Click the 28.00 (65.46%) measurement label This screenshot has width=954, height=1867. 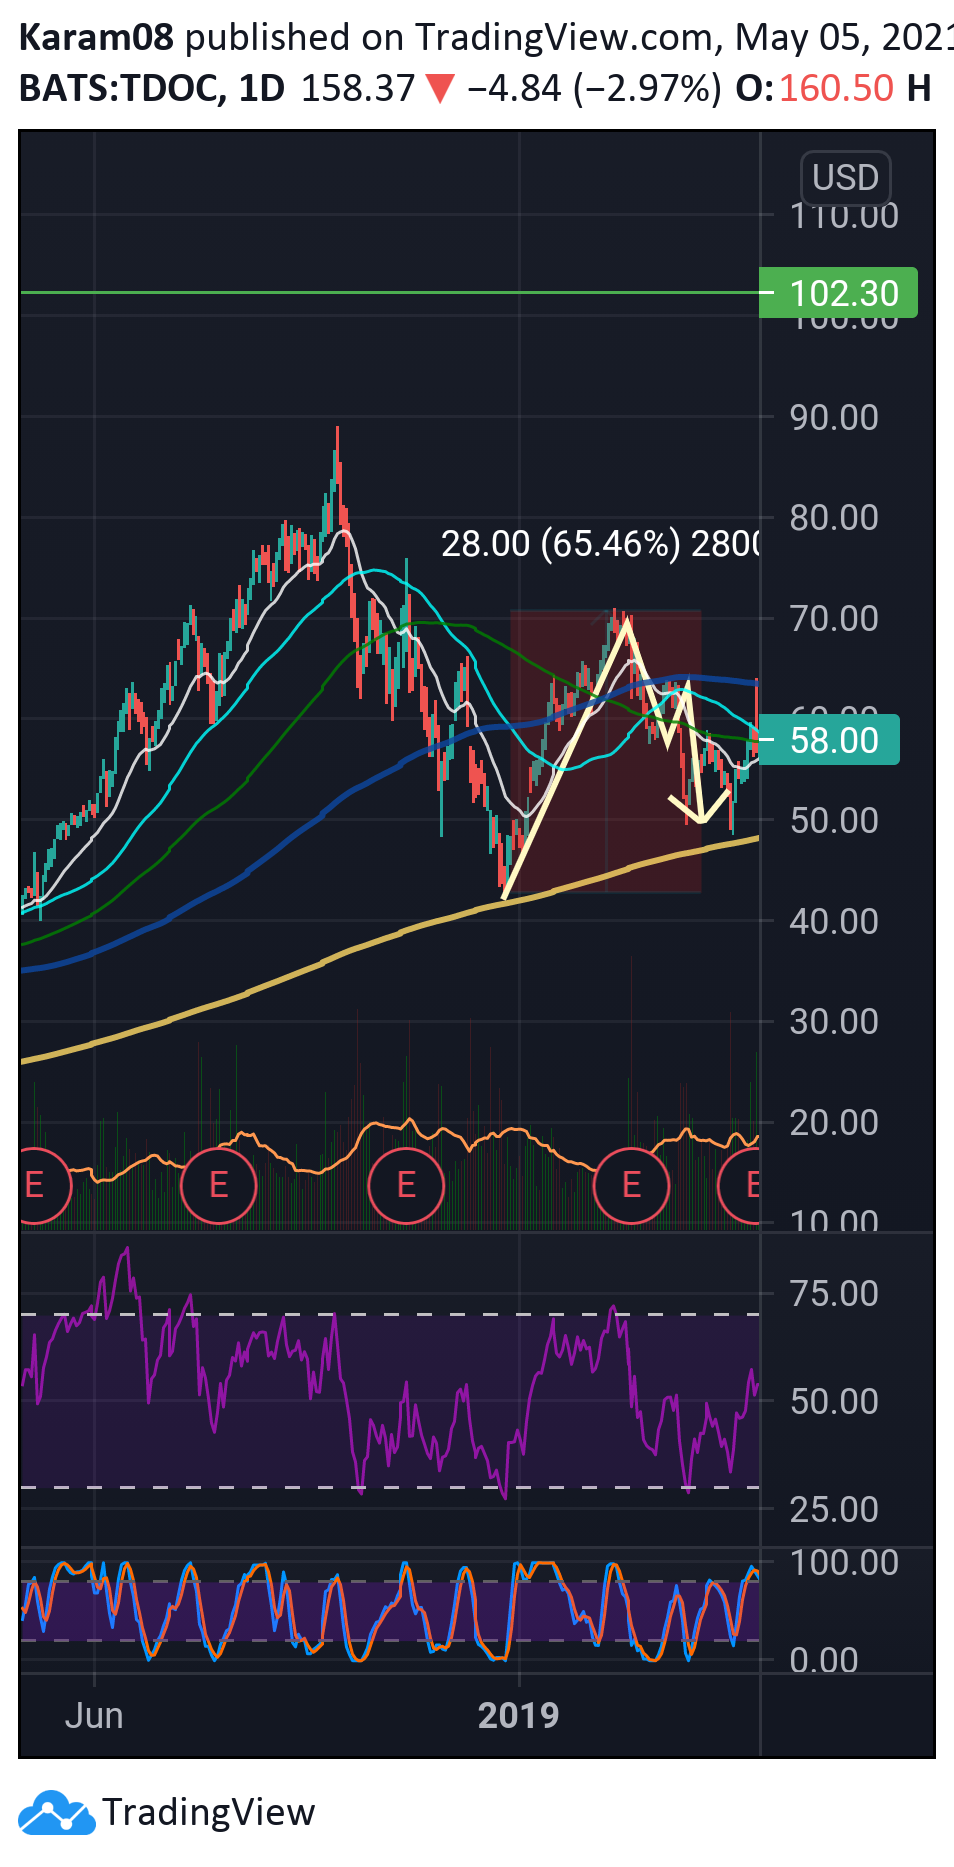(600, 544)
